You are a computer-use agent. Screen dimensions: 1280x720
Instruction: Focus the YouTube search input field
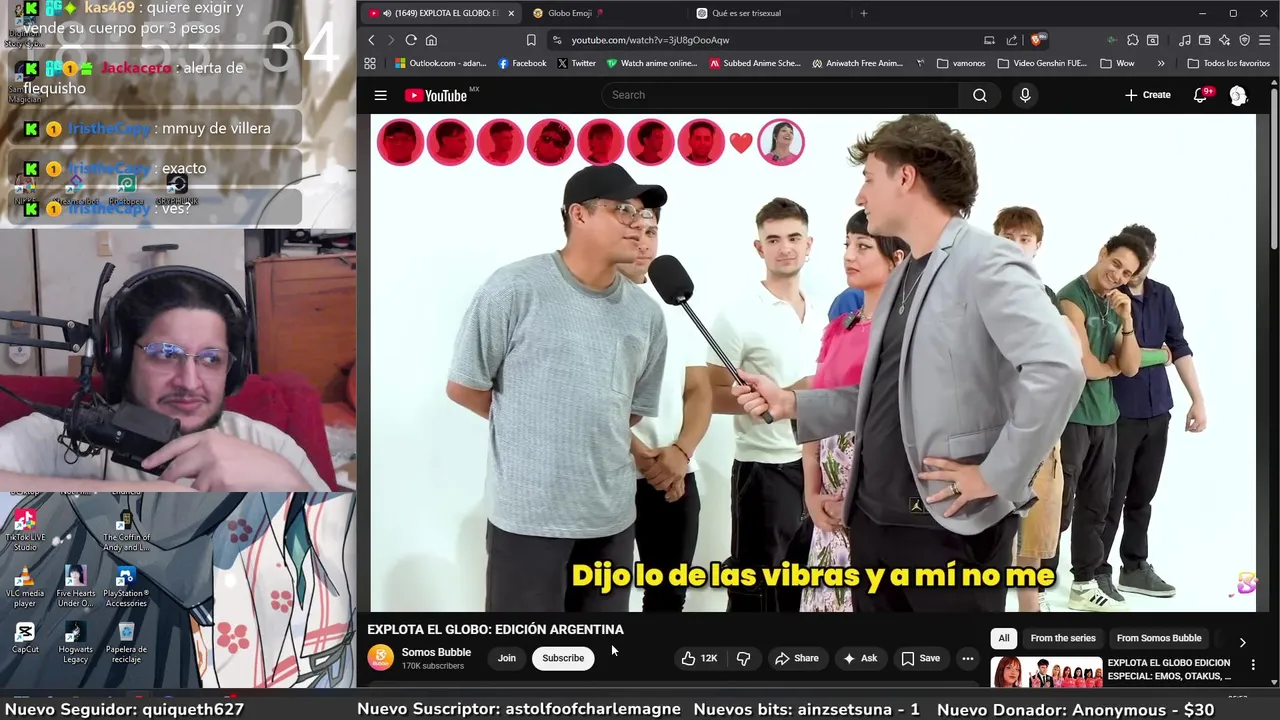780,95
